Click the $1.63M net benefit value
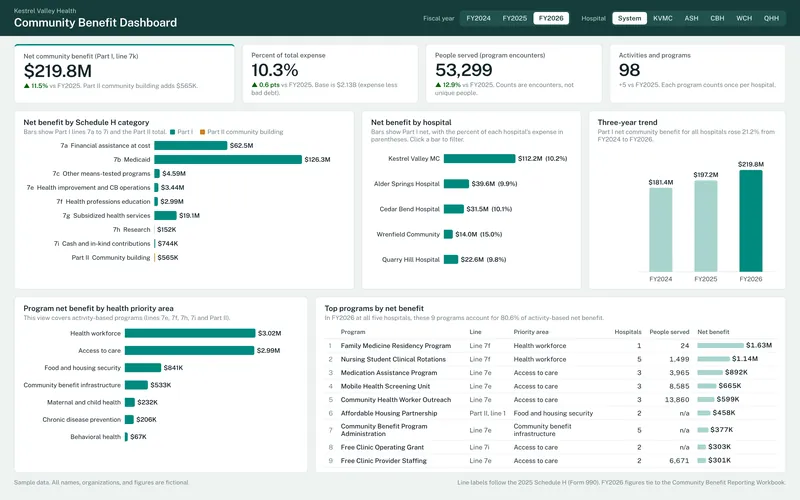This screenshot has width=800, height=500. pyautogui.click(x=759, y=345)
